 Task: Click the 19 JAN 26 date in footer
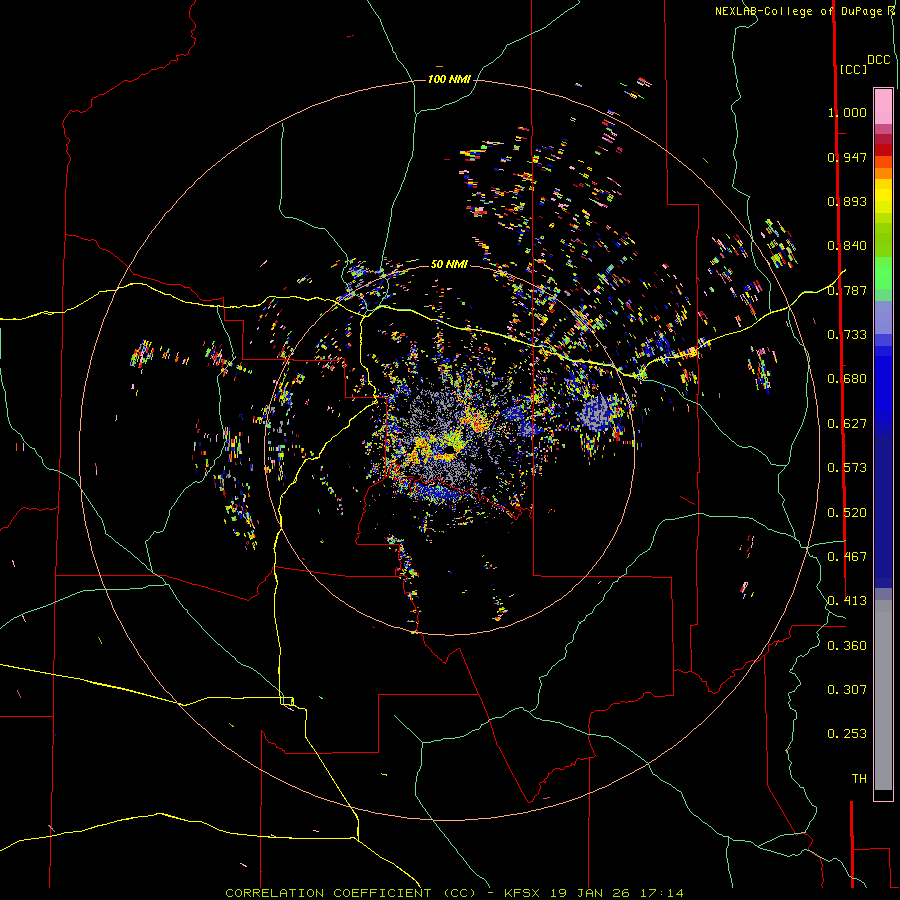[590, 893]
